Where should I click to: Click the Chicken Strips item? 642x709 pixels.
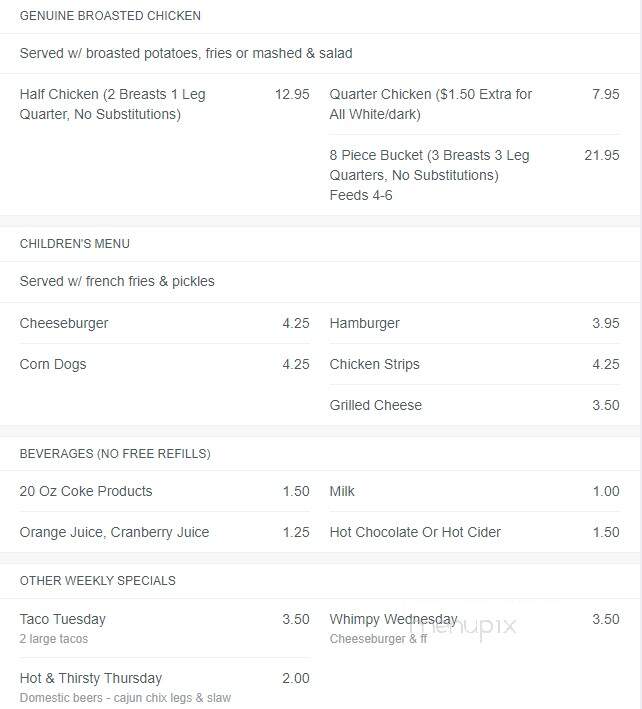[x=474, y=364]
